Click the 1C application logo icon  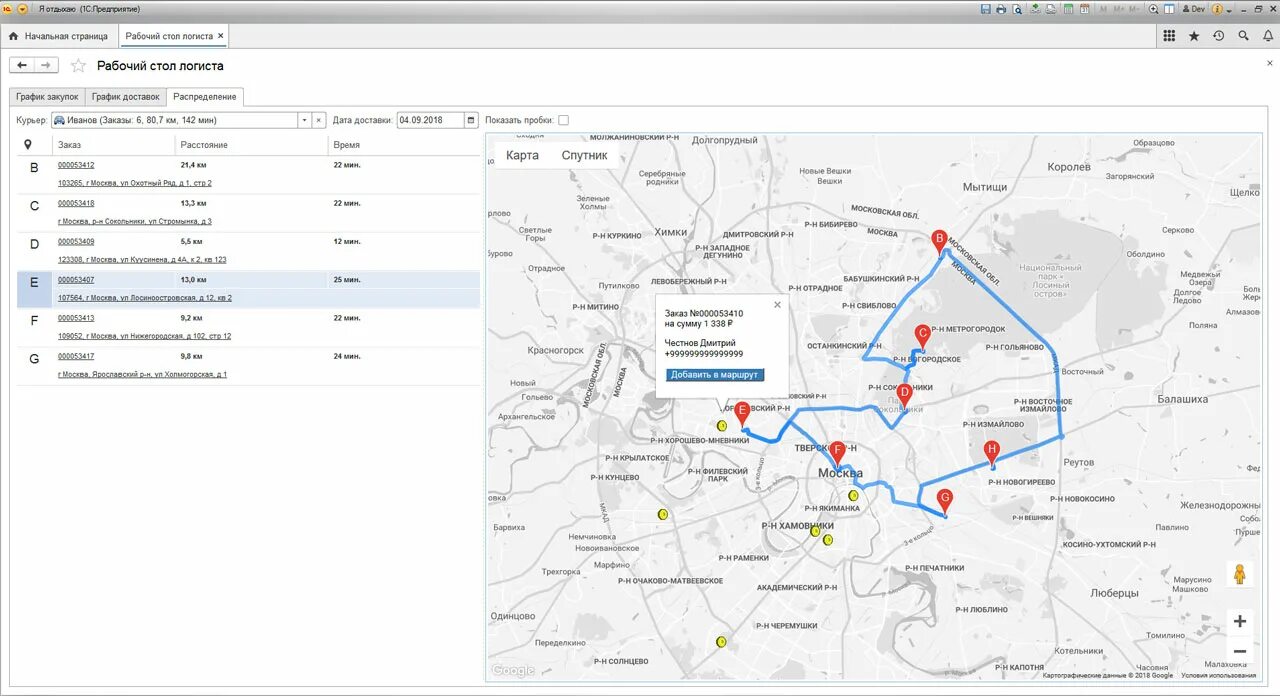click(x=8, y=9)
